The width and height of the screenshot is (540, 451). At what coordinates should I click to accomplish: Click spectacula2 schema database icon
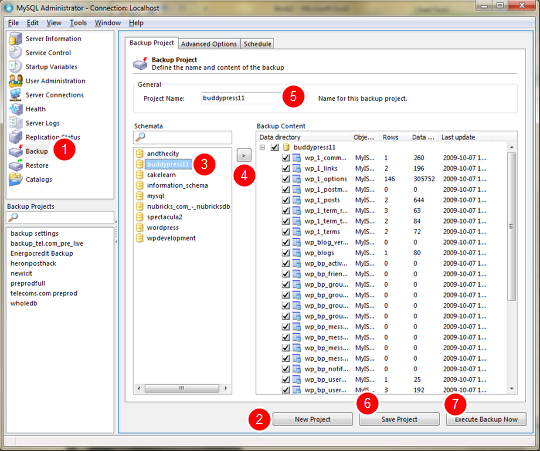pyautogui.click(x=139, y=217)
